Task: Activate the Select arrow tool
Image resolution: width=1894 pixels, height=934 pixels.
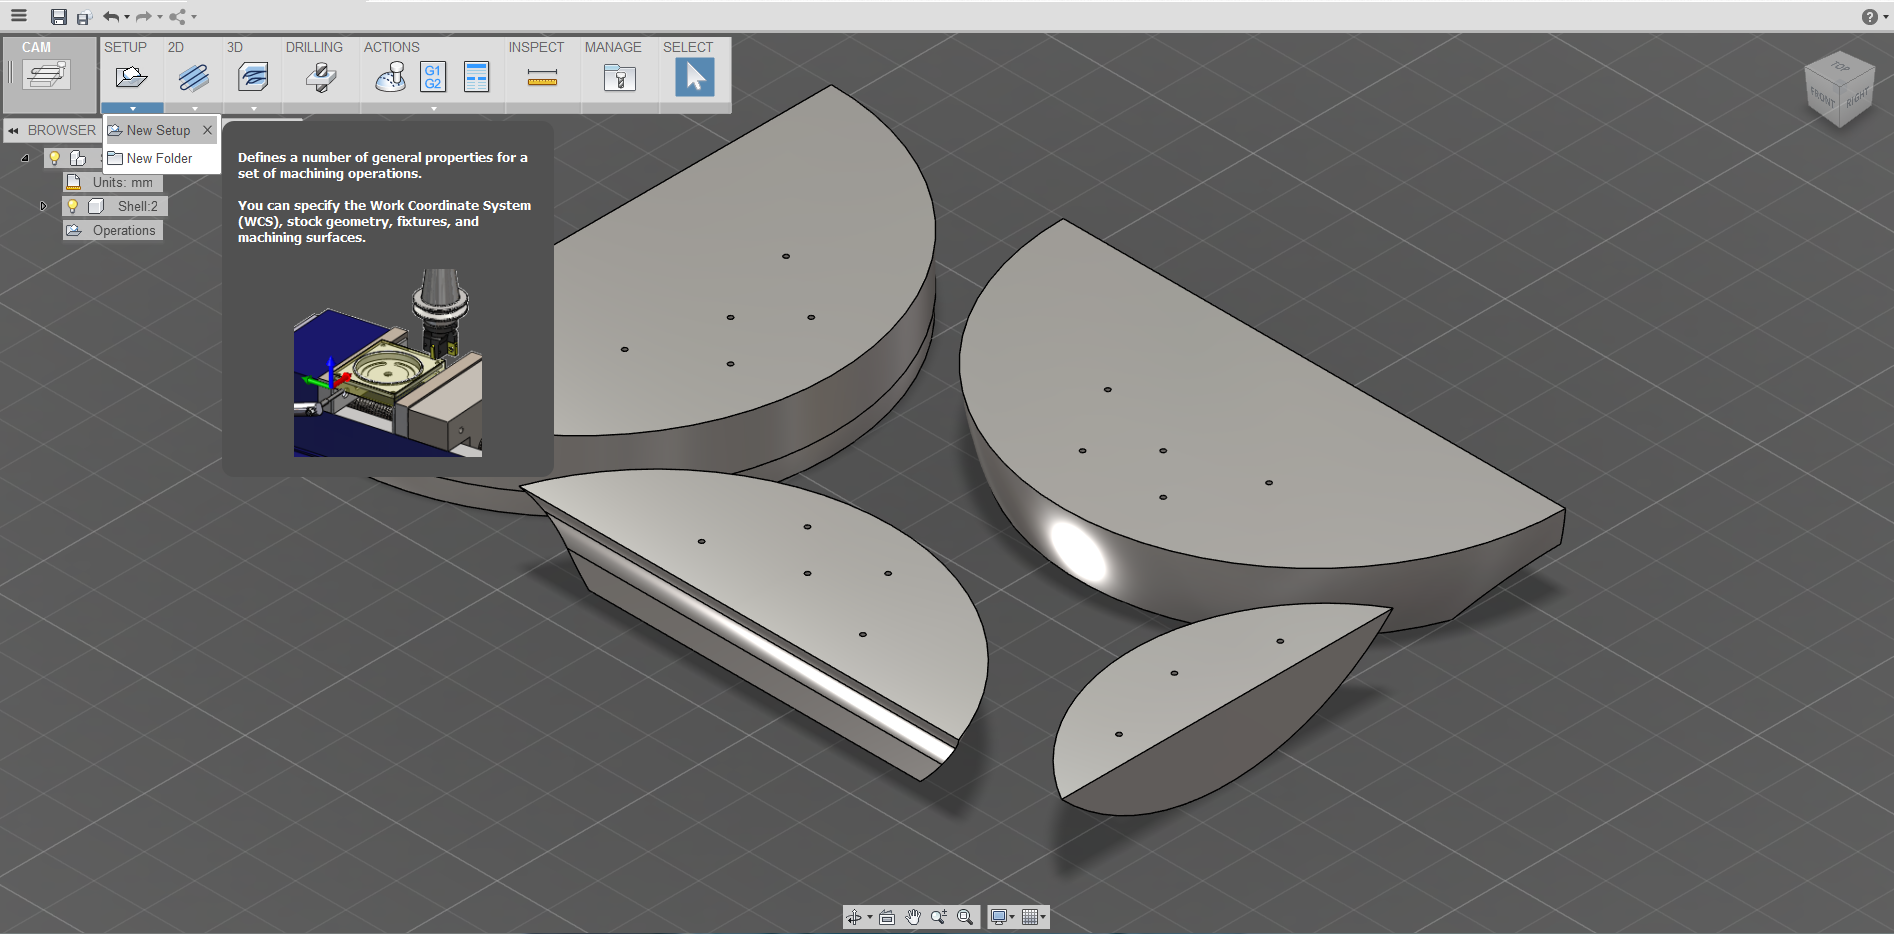Action: tap(694, 77)
